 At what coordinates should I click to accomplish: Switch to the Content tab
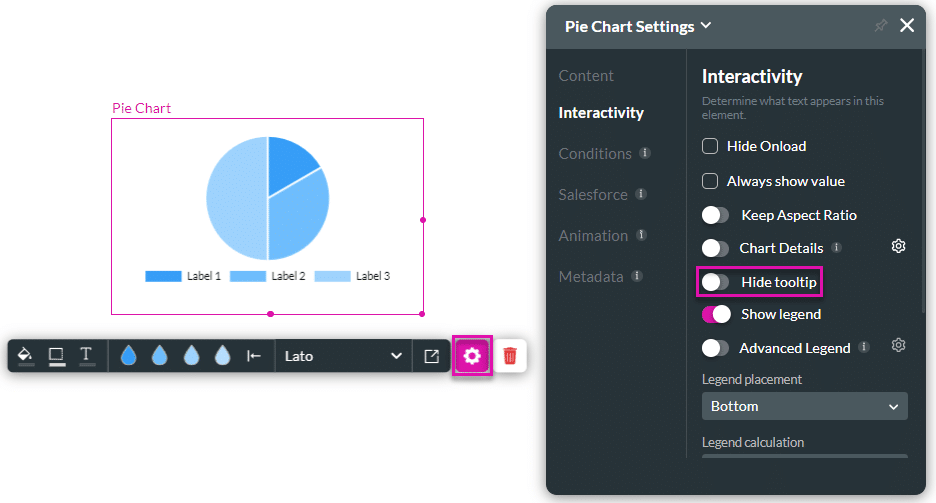(x=586, y=76)
